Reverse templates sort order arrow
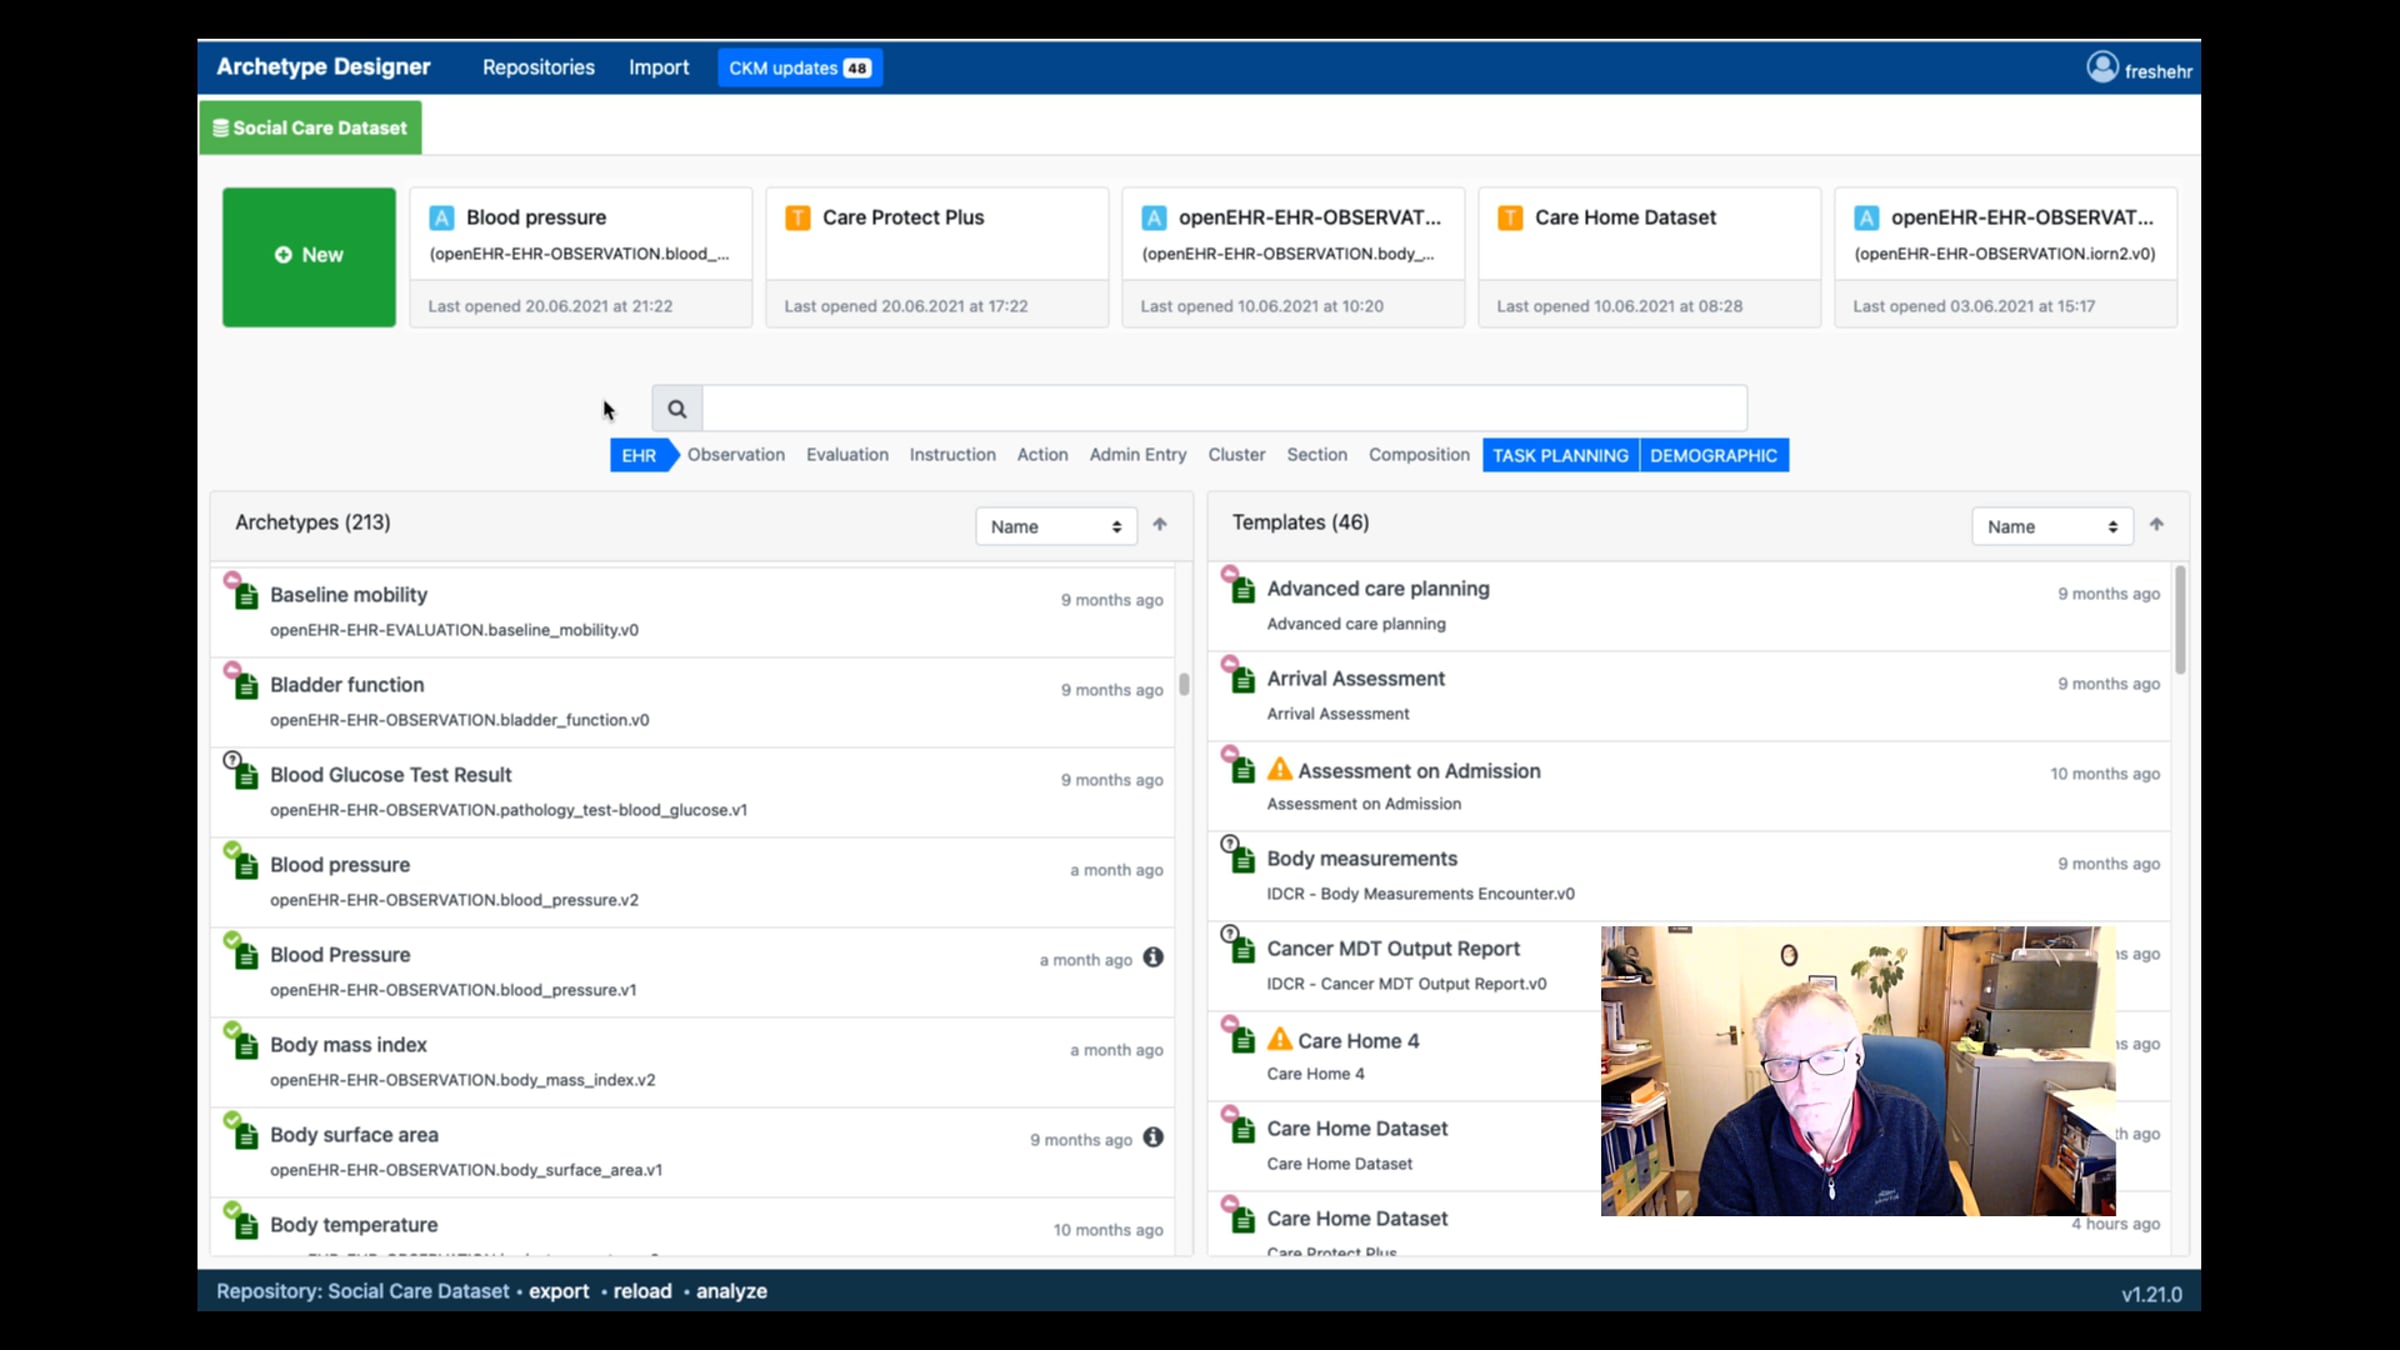Image resolution: width=2400 pixels, height=1350 pixels. (x=2157, y=525)
